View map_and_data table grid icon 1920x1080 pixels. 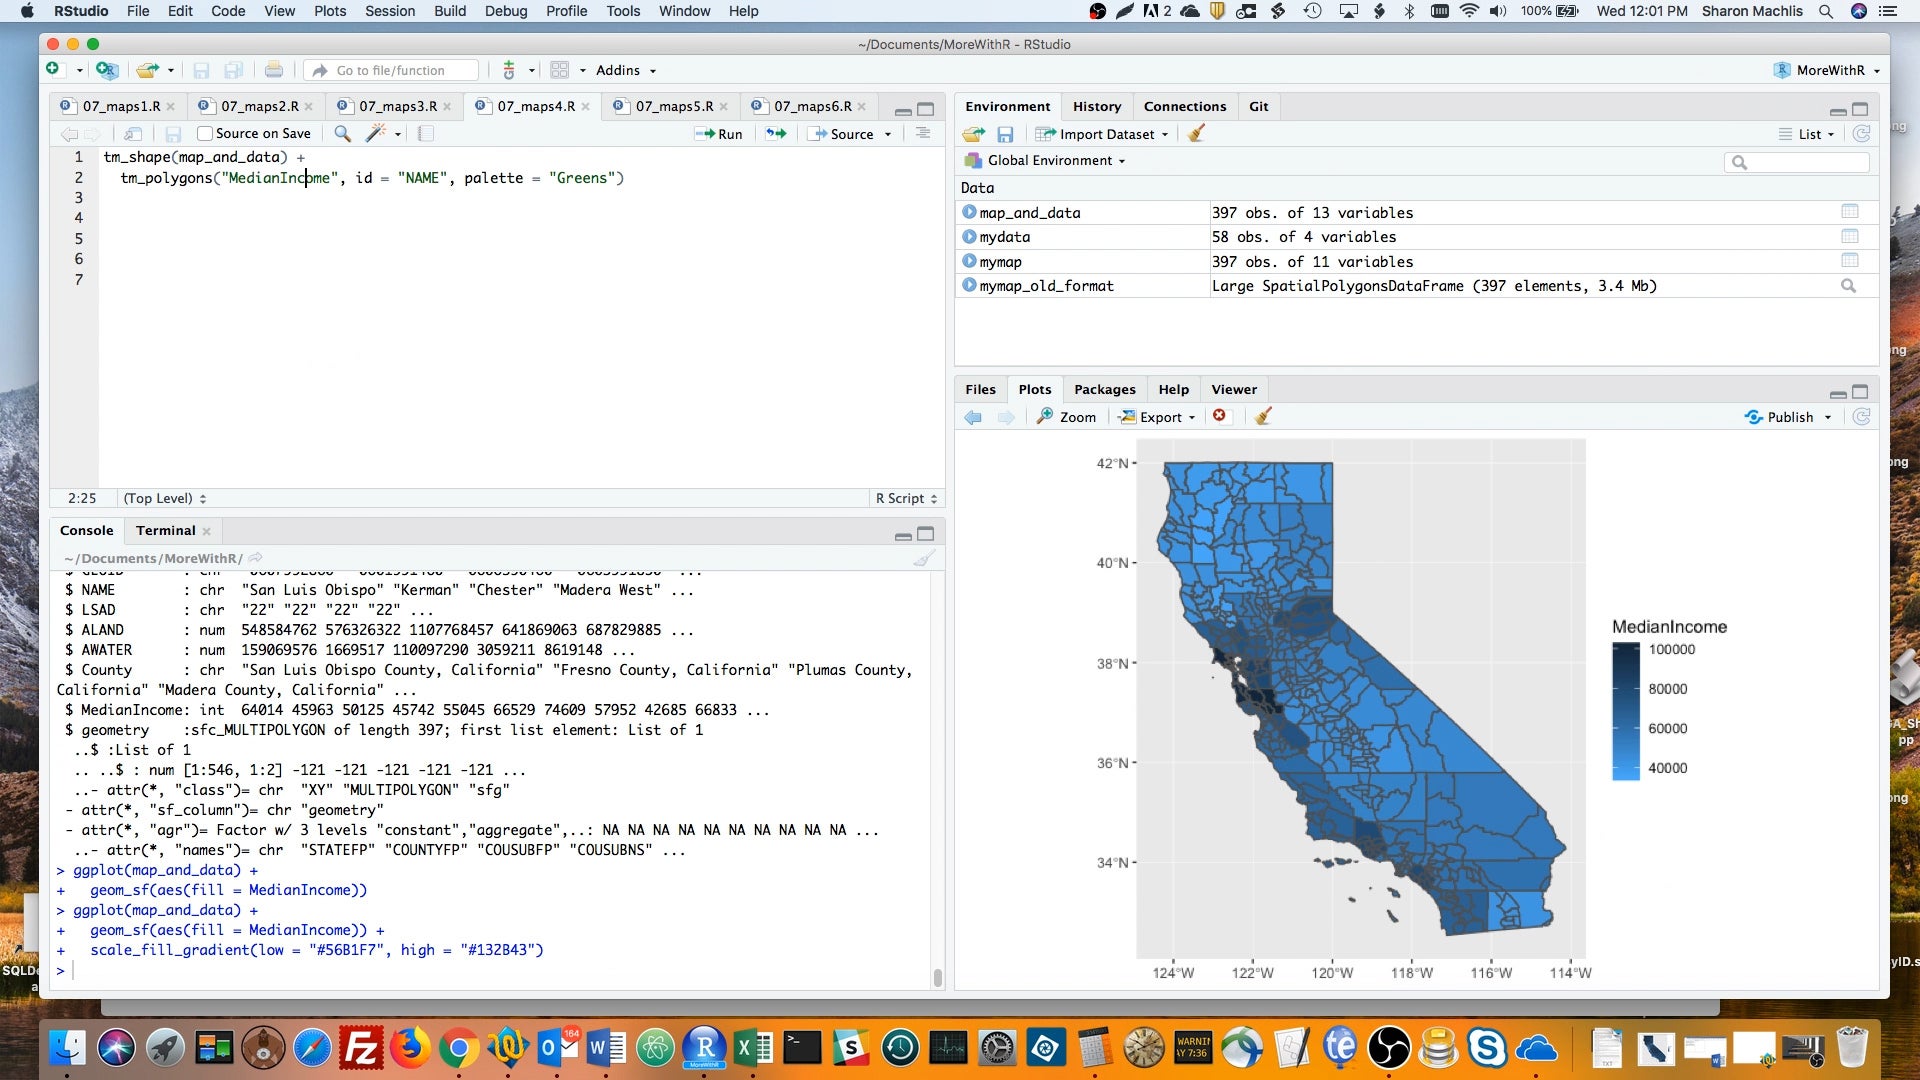click(1849, 212)
